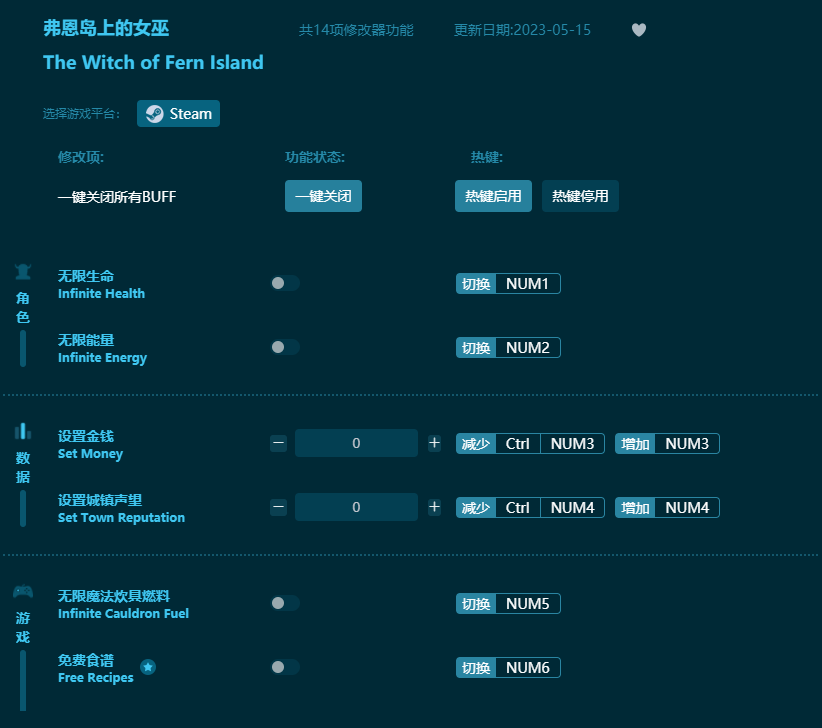Increase Set Money with plus icon
The height and width of the screenshot is (728, 822).
pos(434,443)
